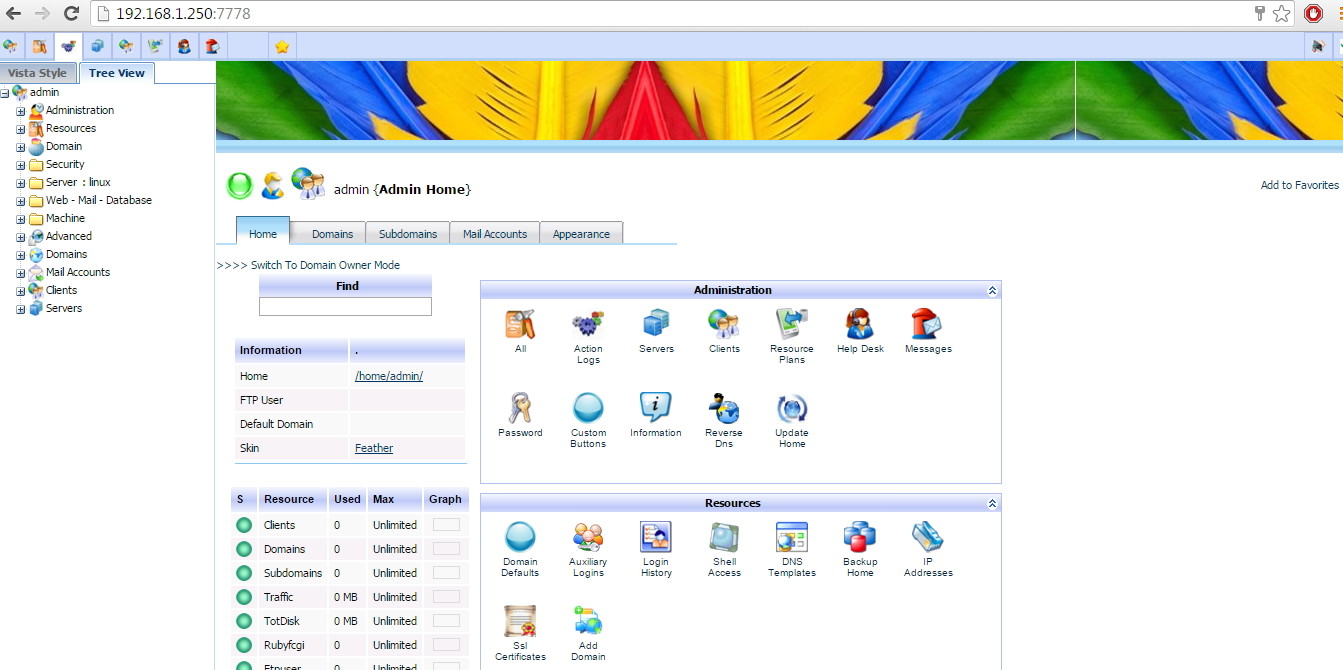Select Clients in the left tree

[x=61, y=290]
